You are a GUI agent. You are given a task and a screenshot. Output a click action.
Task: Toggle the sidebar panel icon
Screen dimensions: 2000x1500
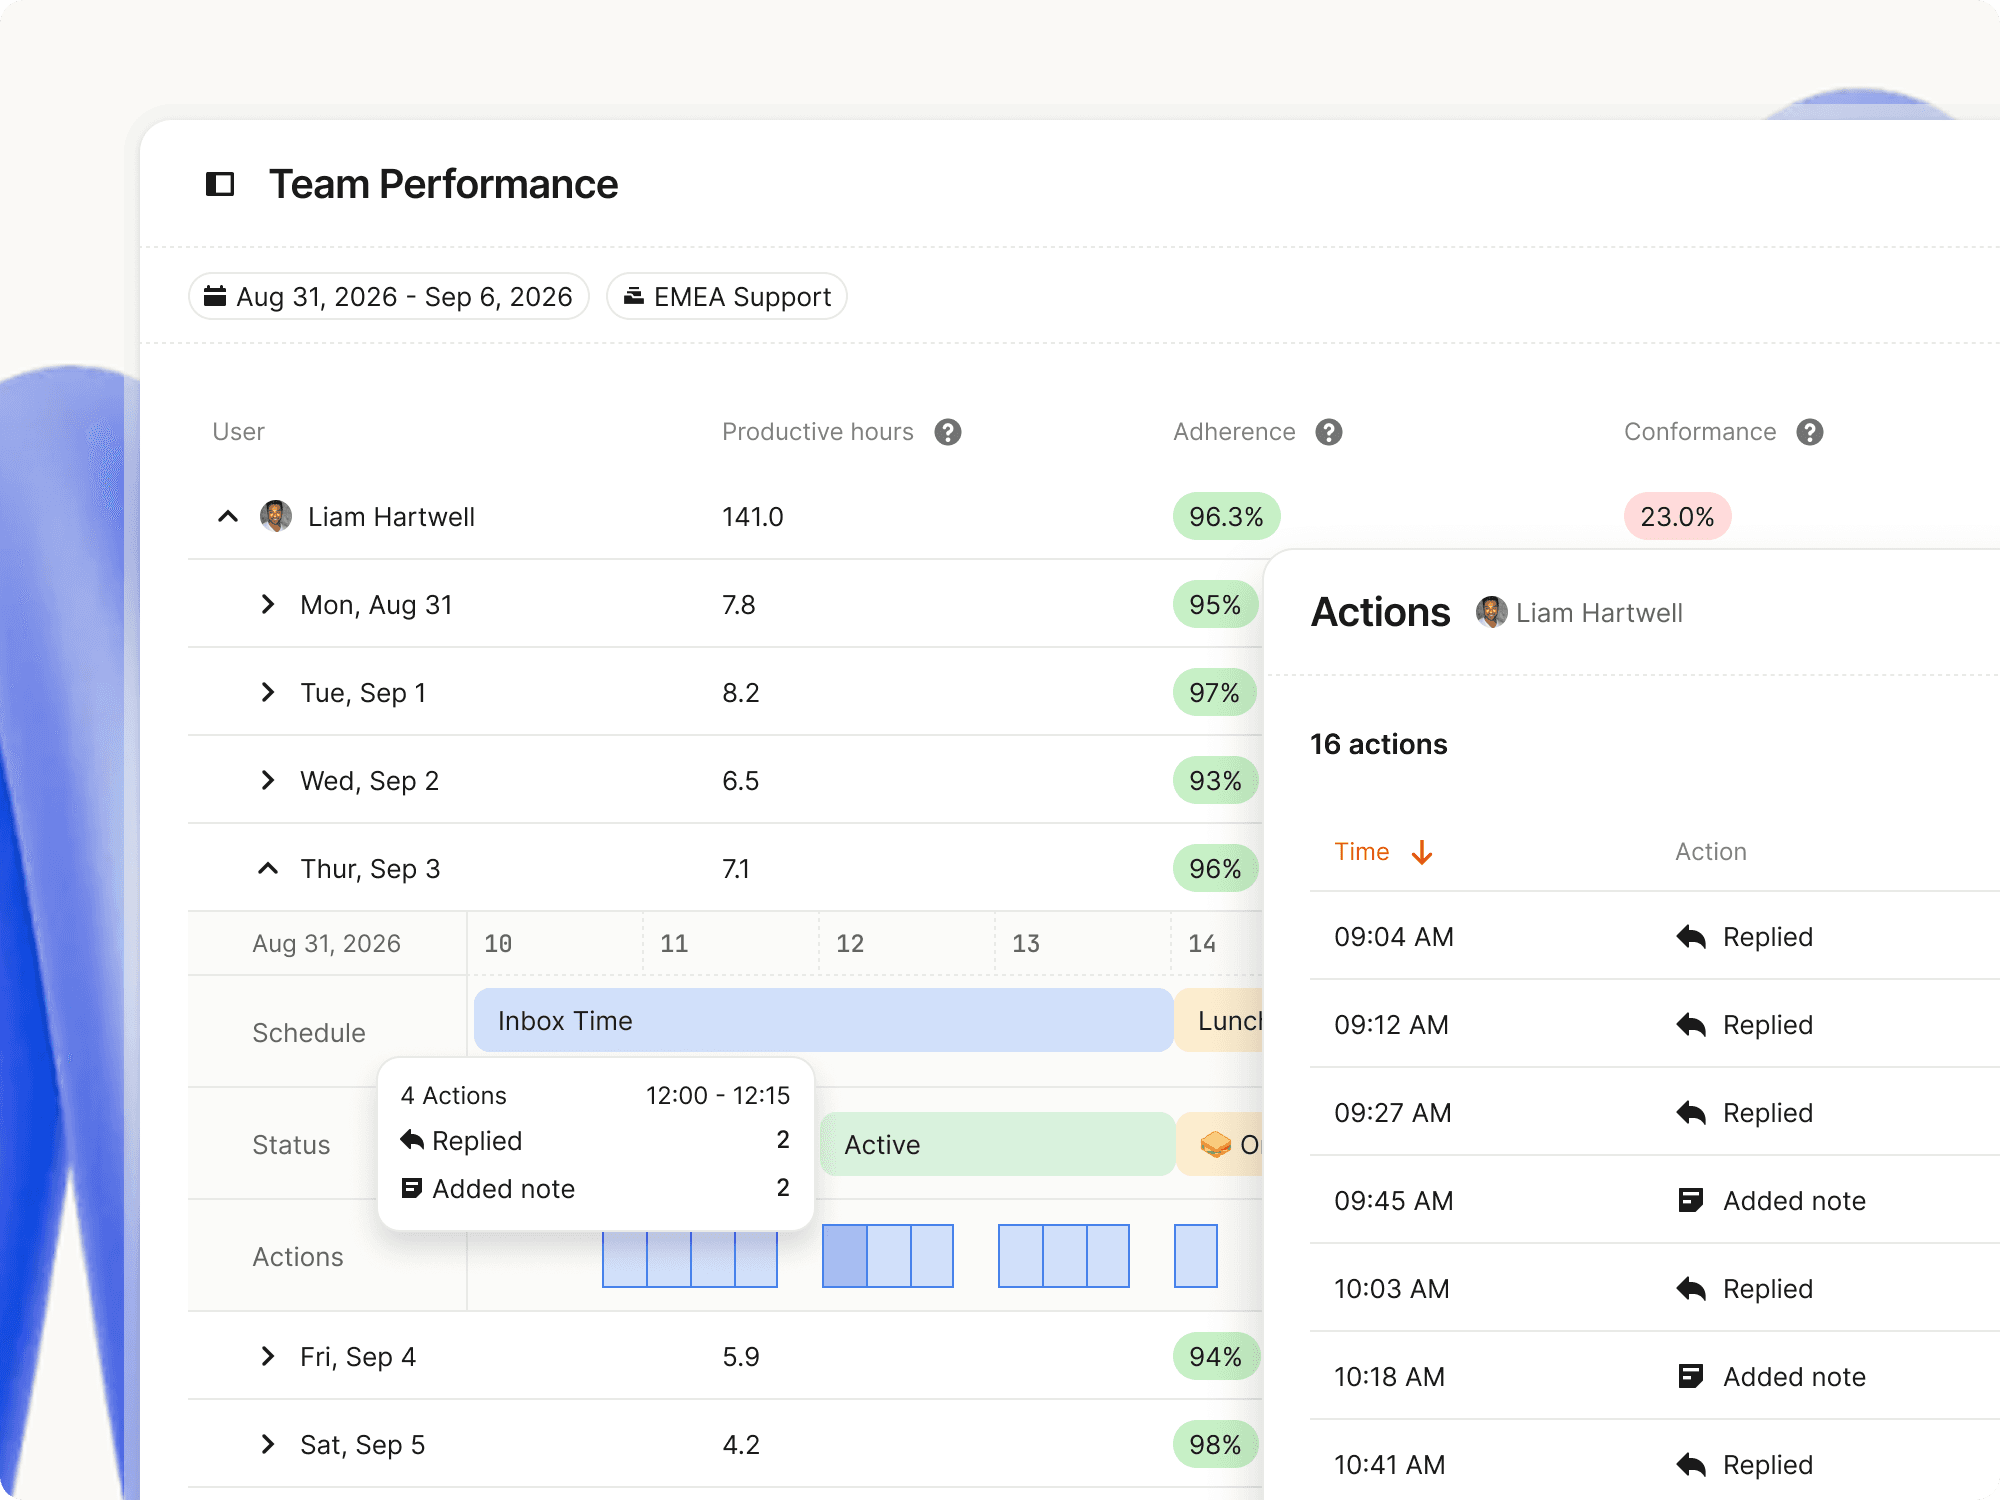(220, 184)
